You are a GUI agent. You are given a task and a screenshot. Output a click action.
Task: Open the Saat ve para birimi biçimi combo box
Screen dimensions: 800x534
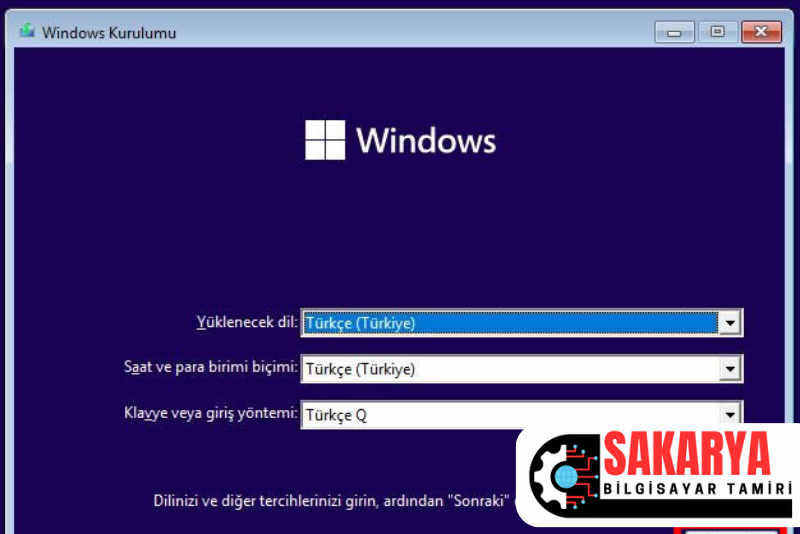521,369
